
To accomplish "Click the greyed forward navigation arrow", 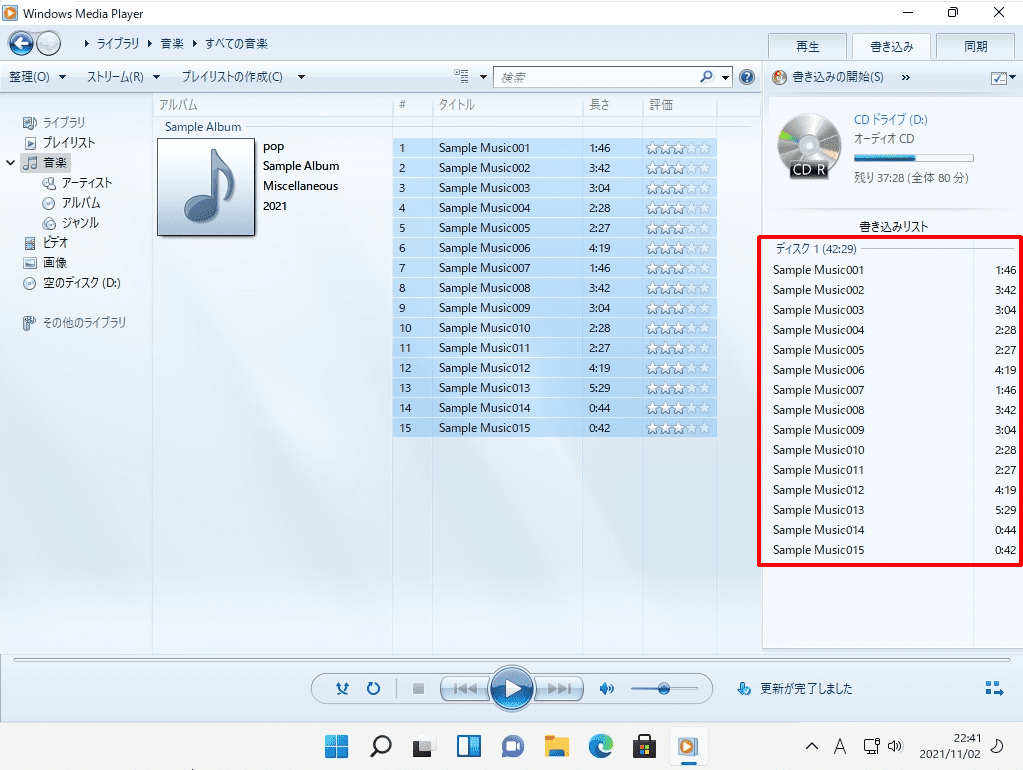I will pyautogui.click(x=48, y=44).
